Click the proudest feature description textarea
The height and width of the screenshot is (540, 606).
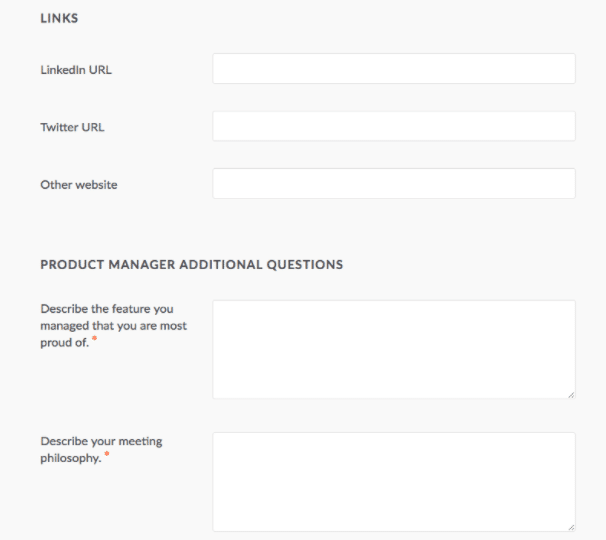(x=394, y=349)
